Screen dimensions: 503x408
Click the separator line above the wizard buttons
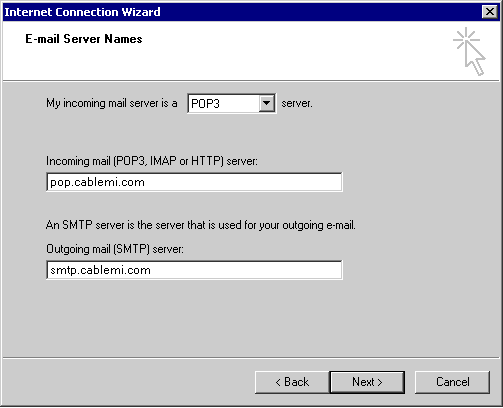pos(251,358)
